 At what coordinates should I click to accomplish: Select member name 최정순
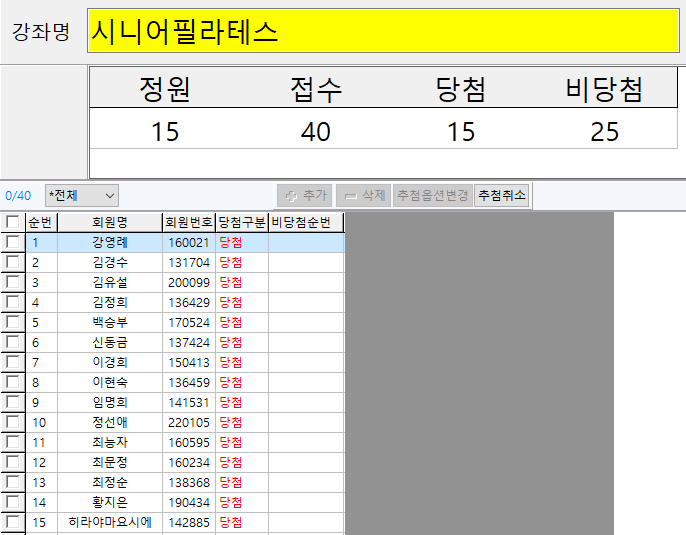pos(110,483)
